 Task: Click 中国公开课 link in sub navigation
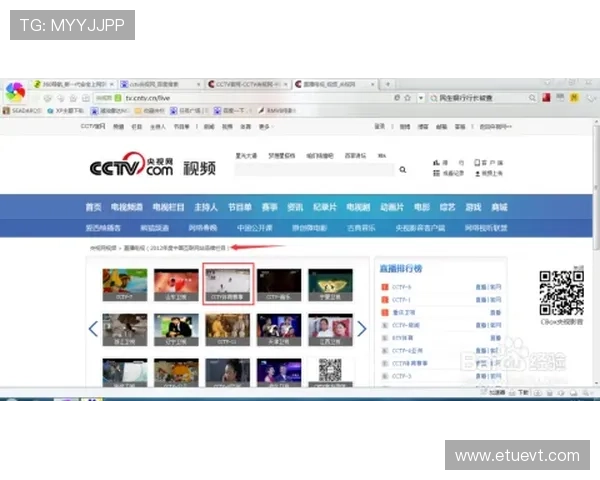coord(254,228)
